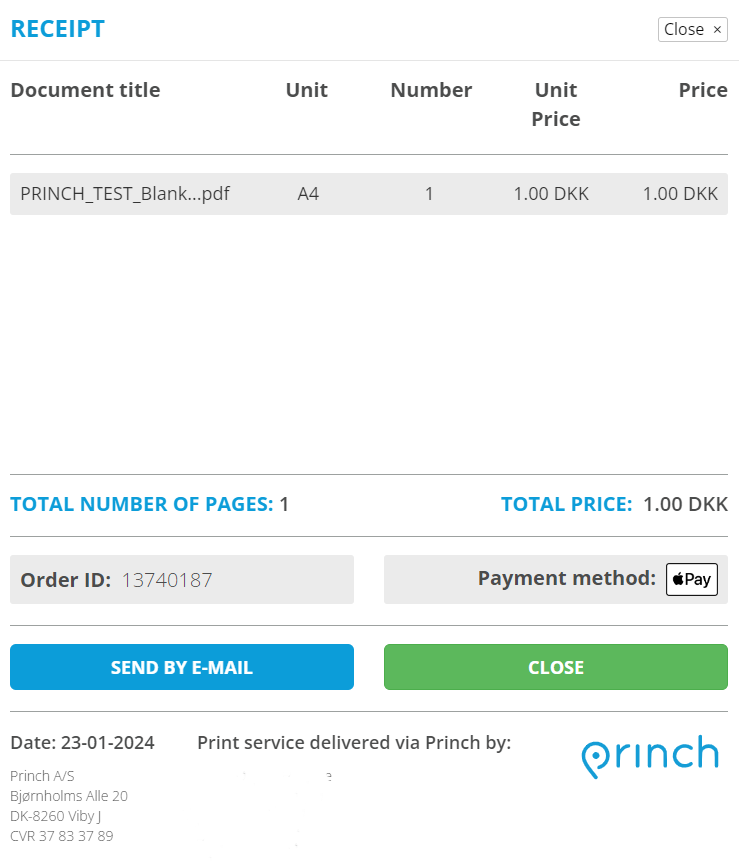
Task: Click the Date: 23-01-2024 text
Action: click(82, 743)
